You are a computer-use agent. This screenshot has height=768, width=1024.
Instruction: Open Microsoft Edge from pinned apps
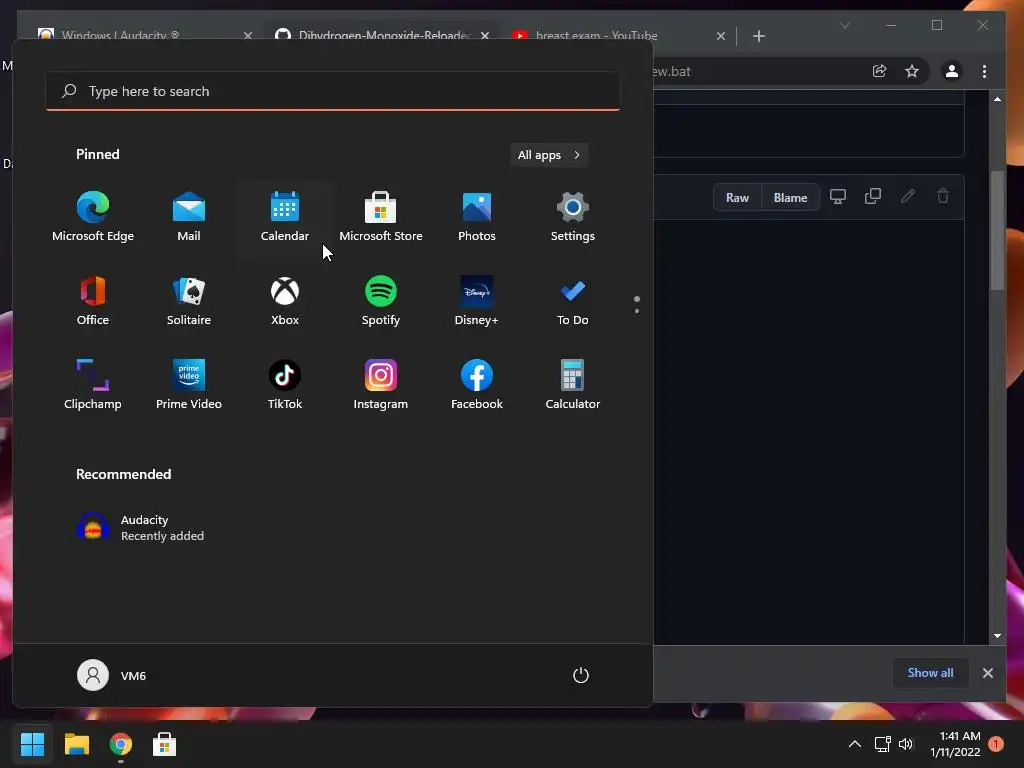click(x=93, y=217)
